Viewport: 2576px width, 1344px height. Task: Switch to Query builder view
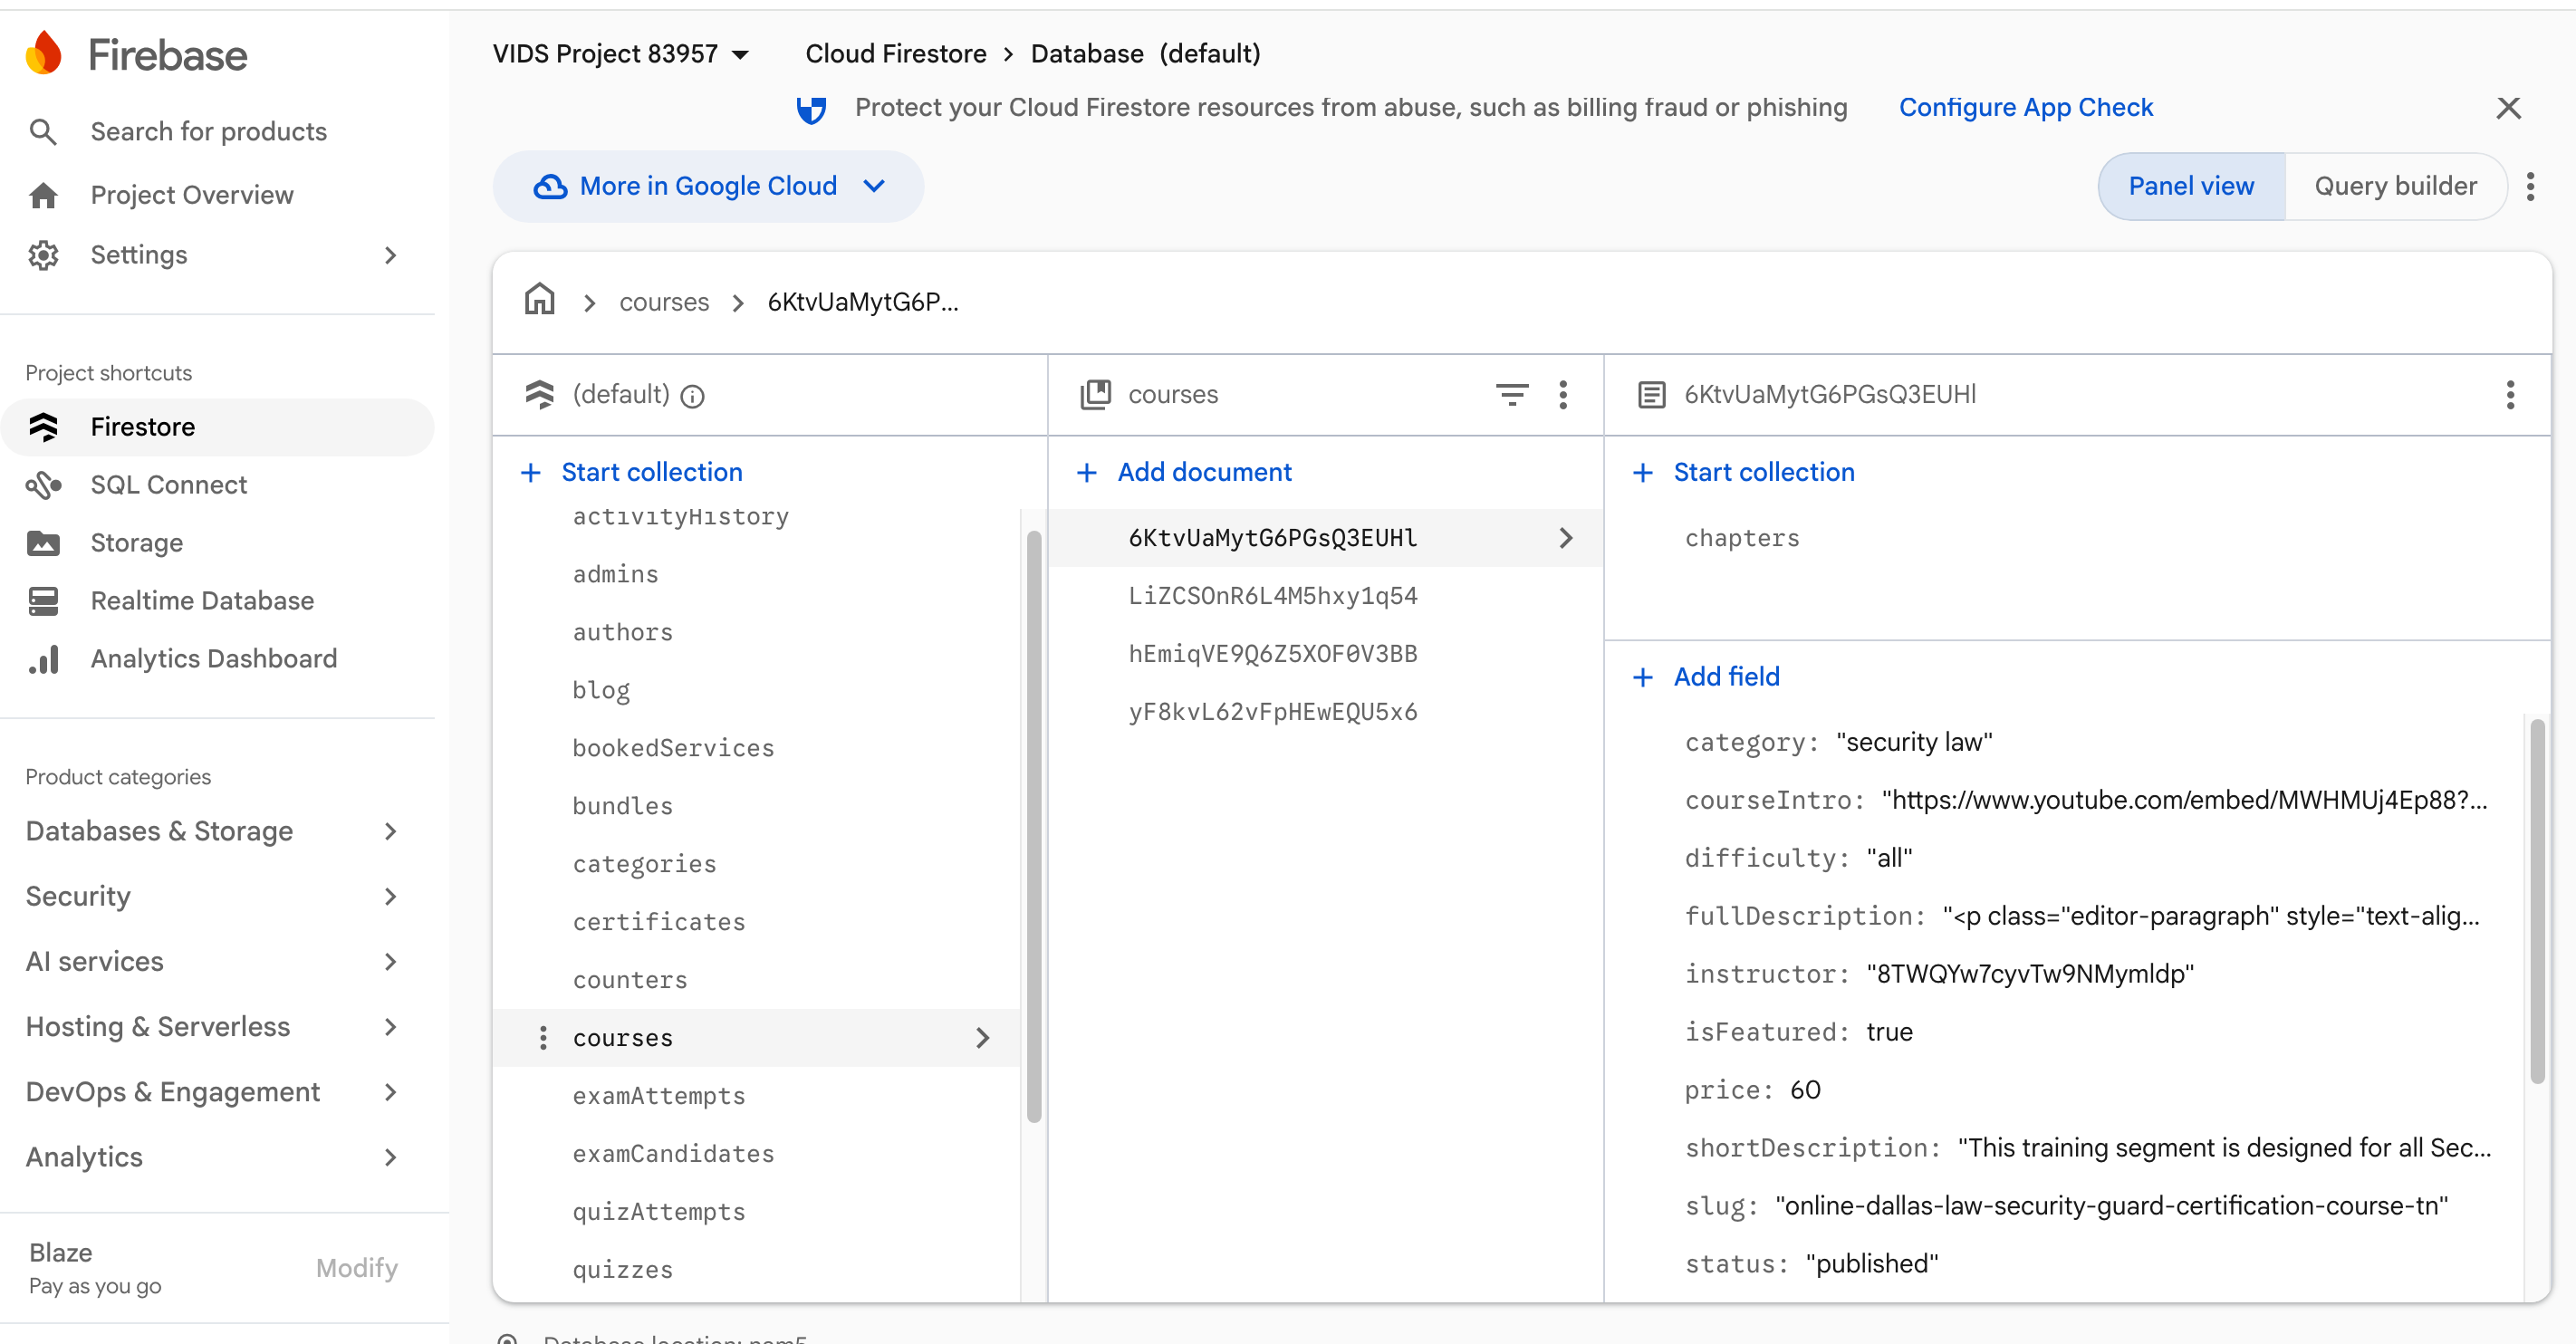(2395, 186)
